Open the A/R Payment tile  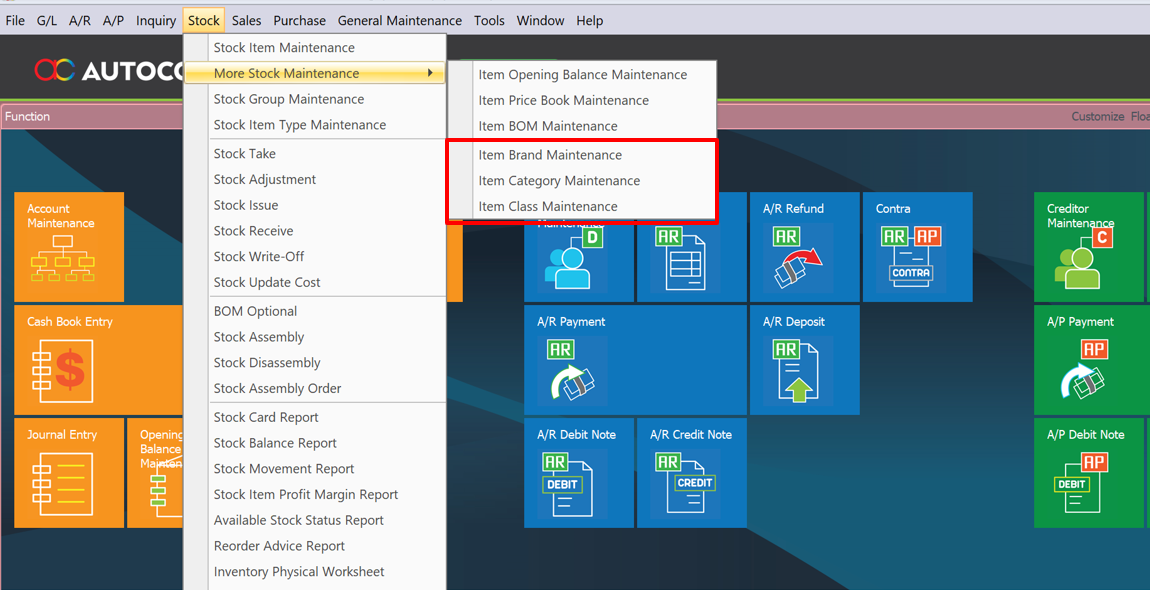[635, 360]
